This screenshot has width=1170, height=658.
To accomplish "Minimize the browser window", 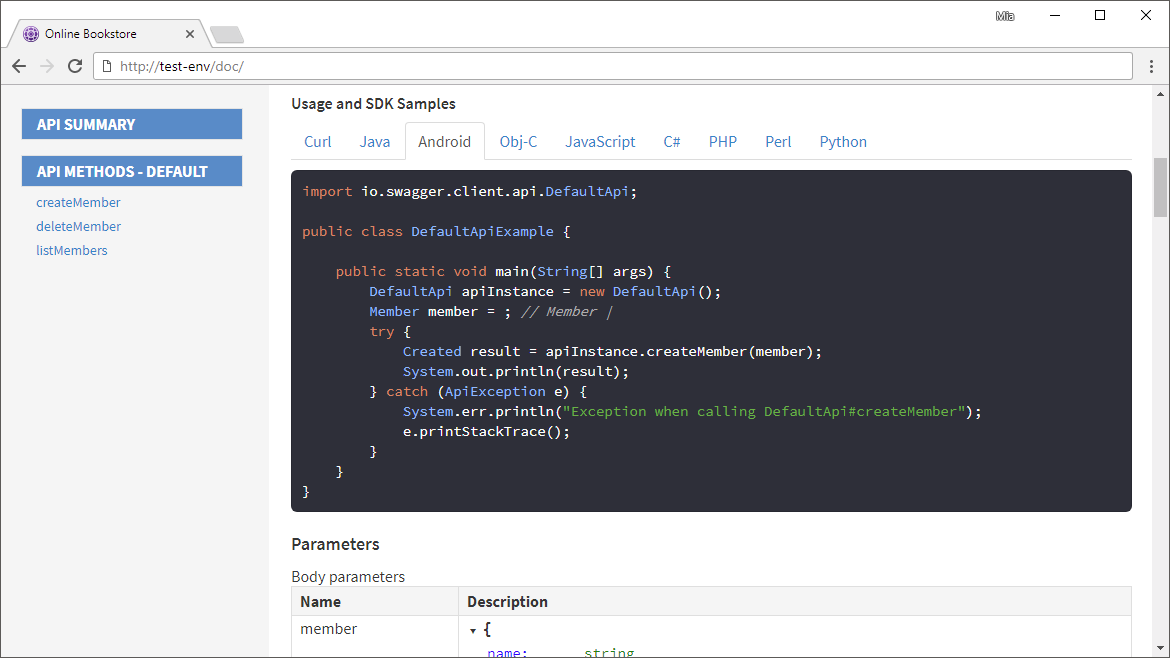I will (1055, 16).
